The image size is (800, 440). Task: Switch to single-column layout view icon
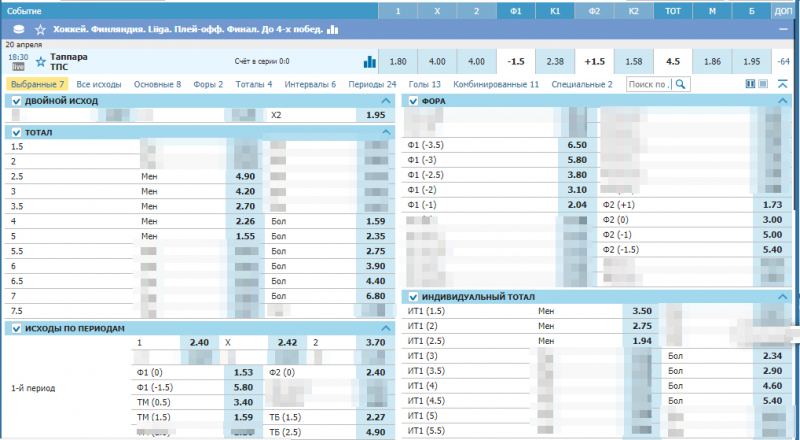763,85
